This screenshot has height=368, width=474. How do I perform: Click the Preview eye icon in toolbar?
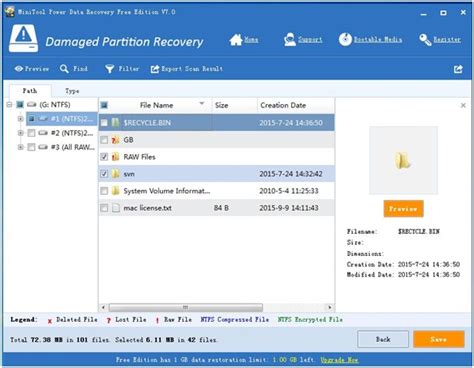(19, 69)
